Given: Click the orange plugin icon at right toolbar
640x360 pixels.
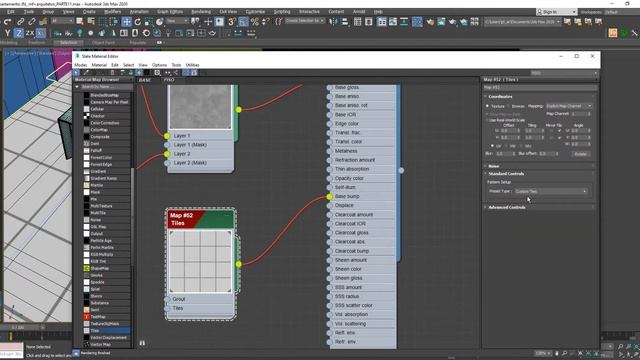Looking at the screenshot, I should [613, 33].
